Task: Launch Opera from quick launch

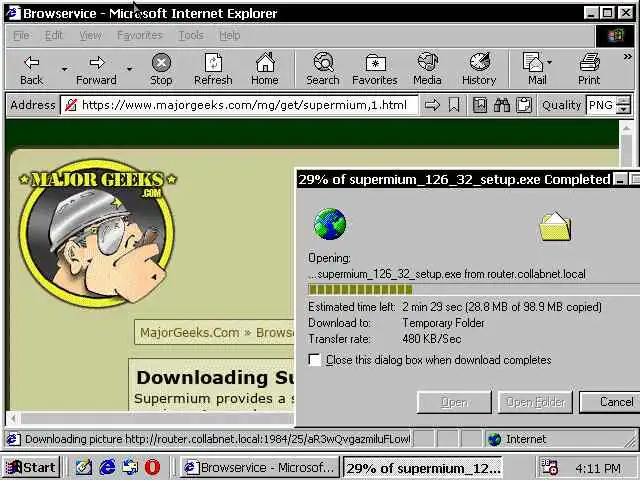Action: point(153,467)
